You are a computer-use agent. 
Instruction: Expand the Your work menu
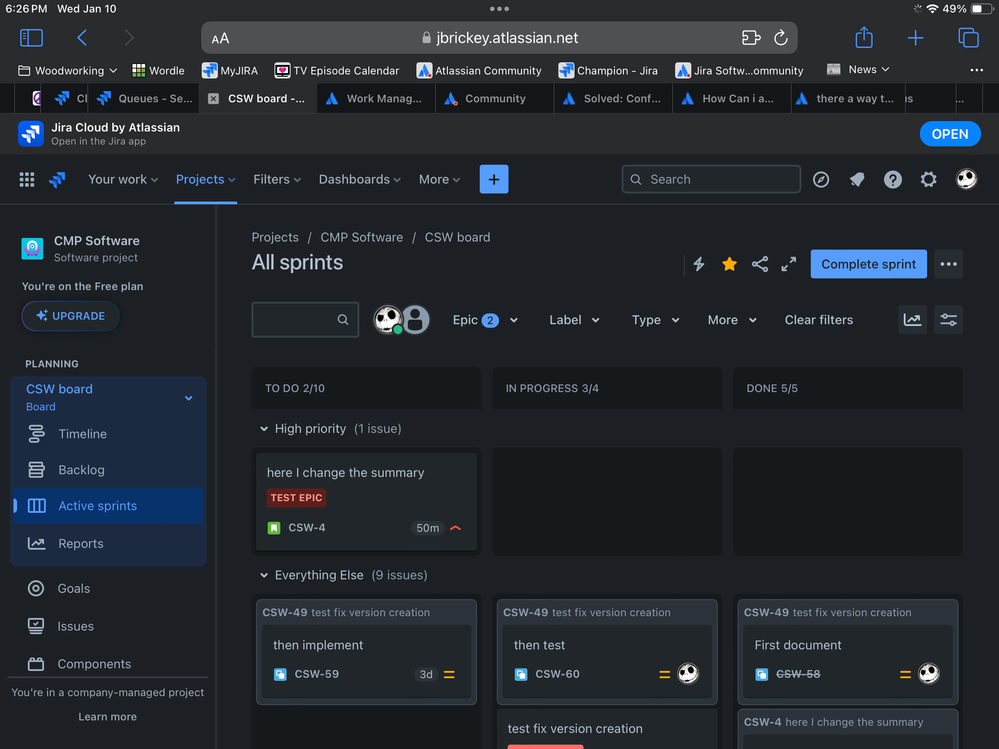123,180
